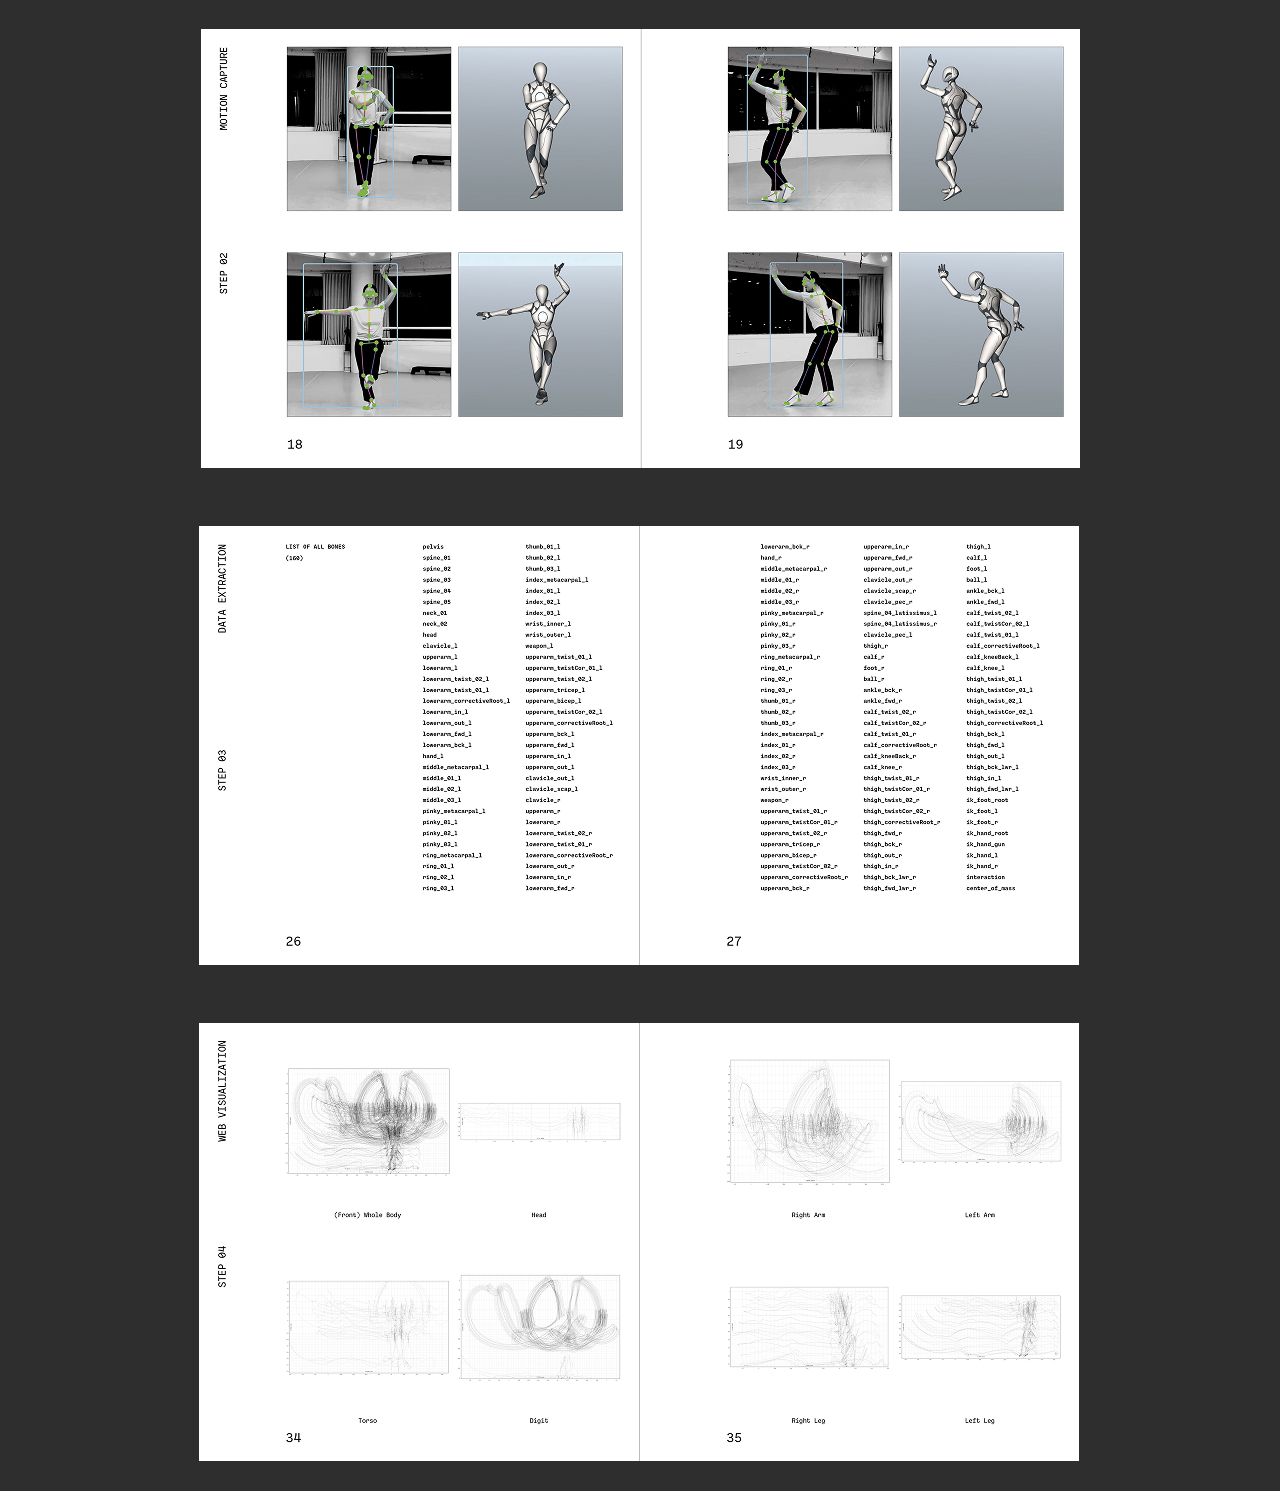
Task: Open the top-left dancer photo on page 19
Action: pyautogui.click(x=809, y=128)
